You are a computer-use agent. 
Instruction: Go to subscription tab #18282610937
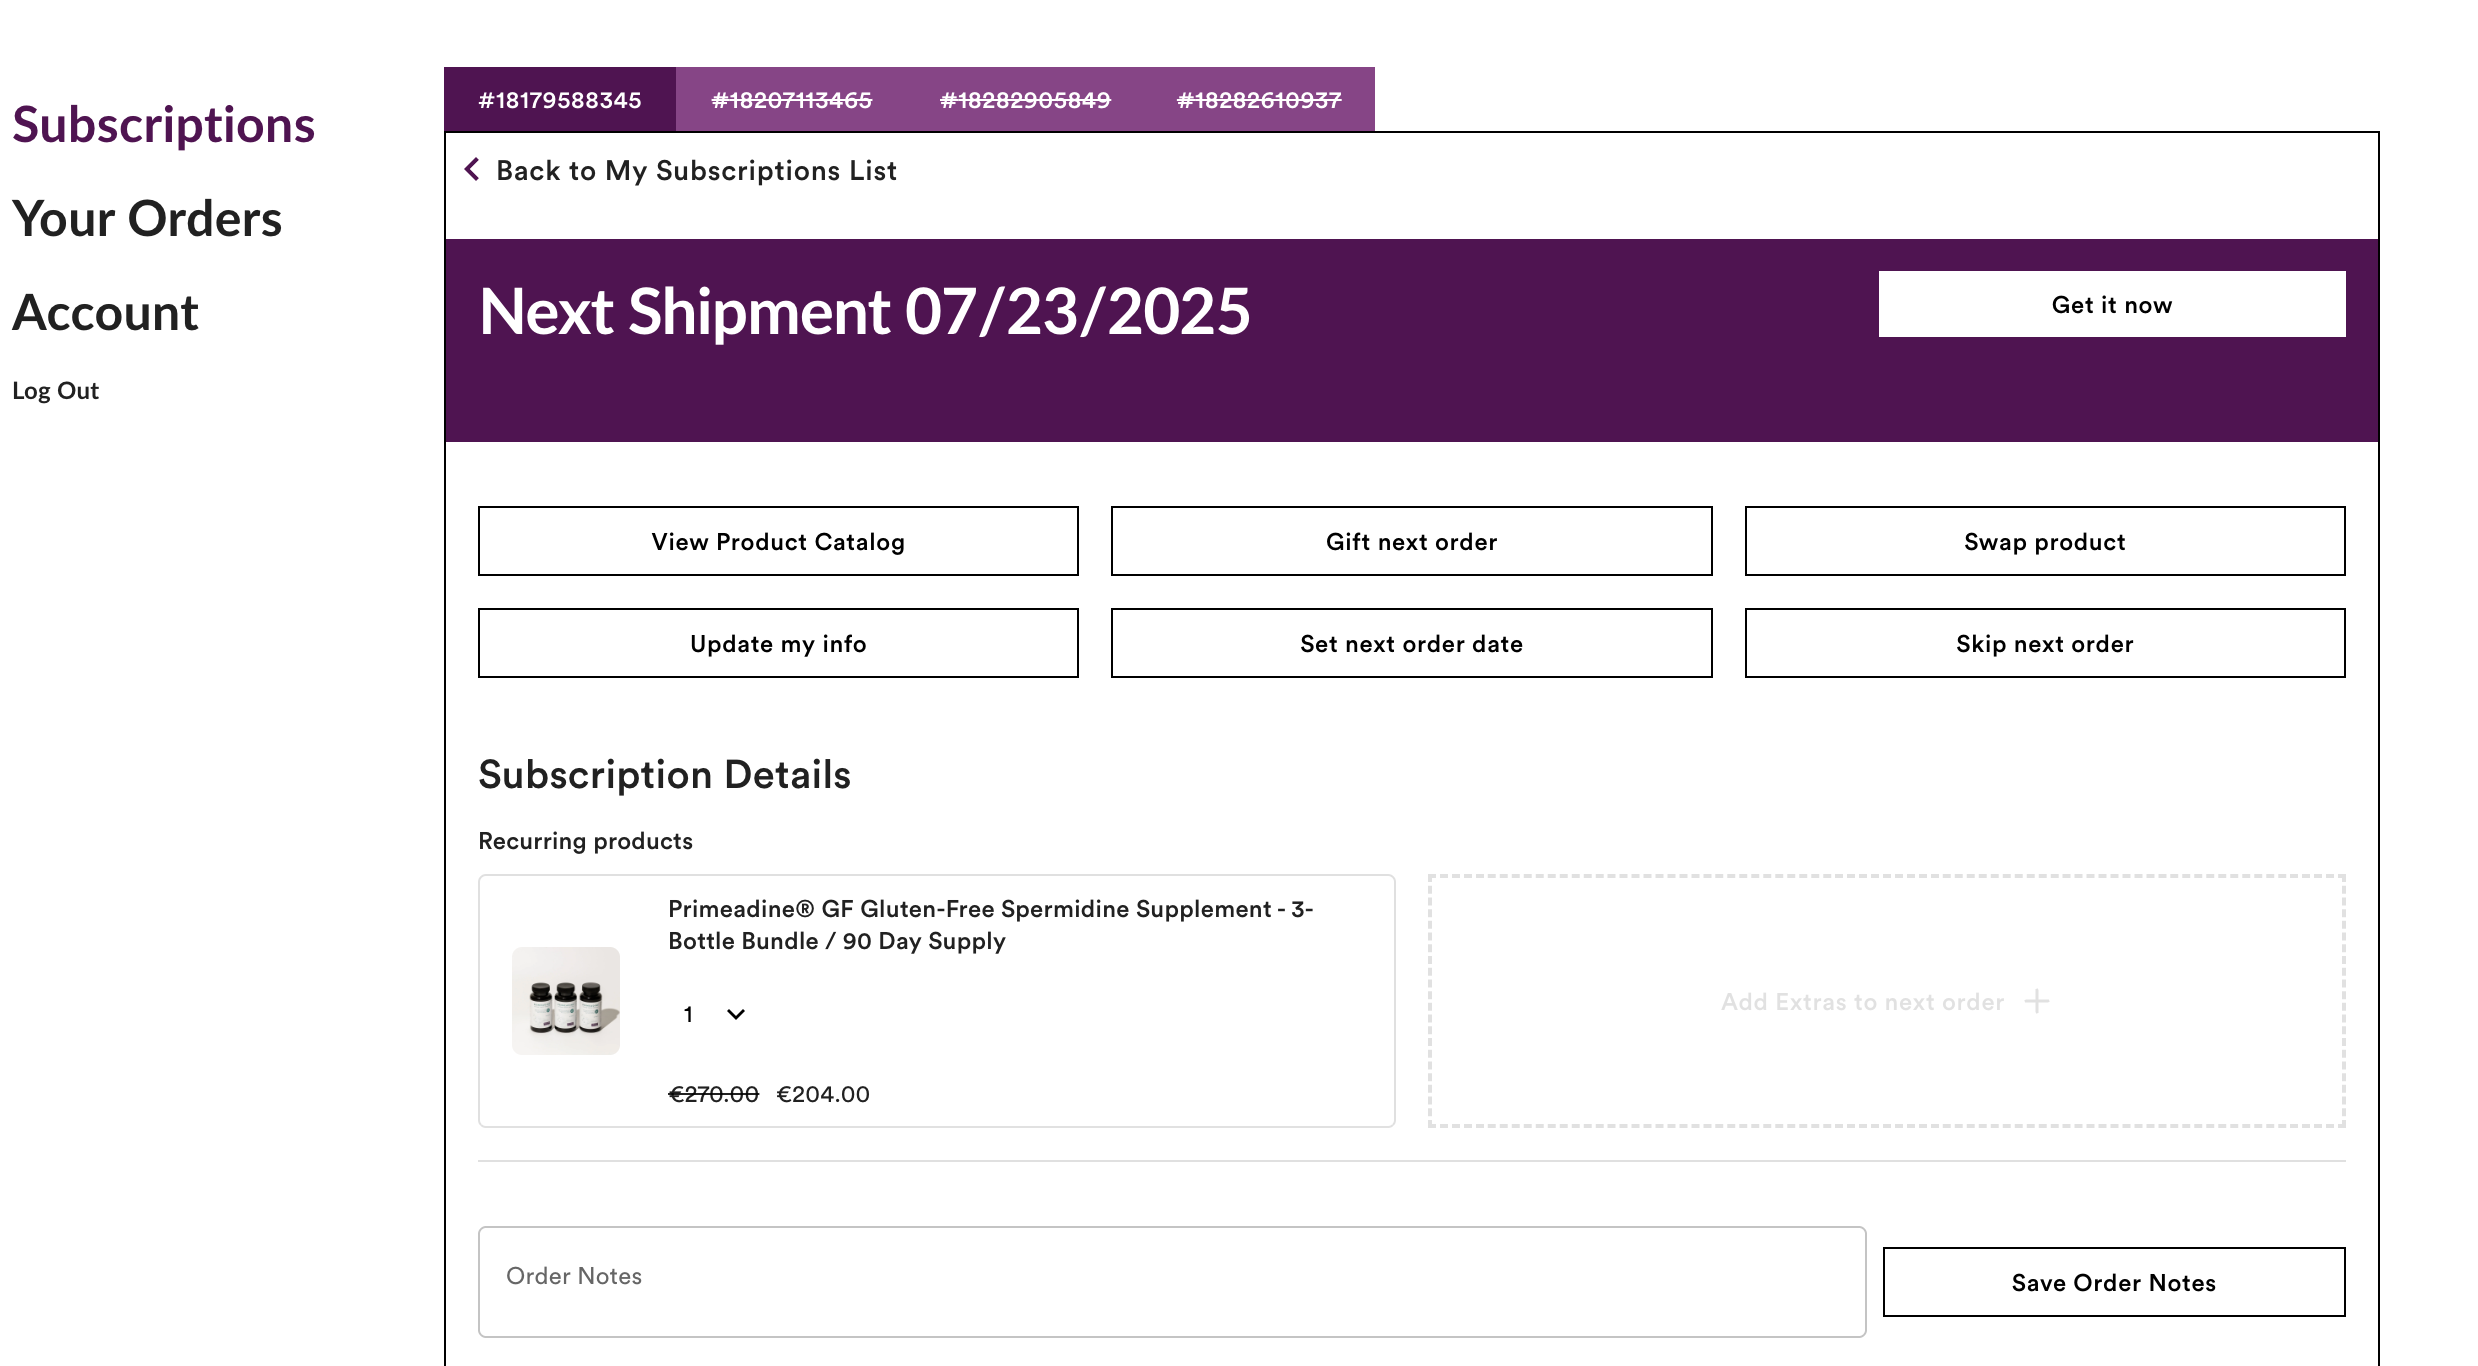coord(1259,100)
